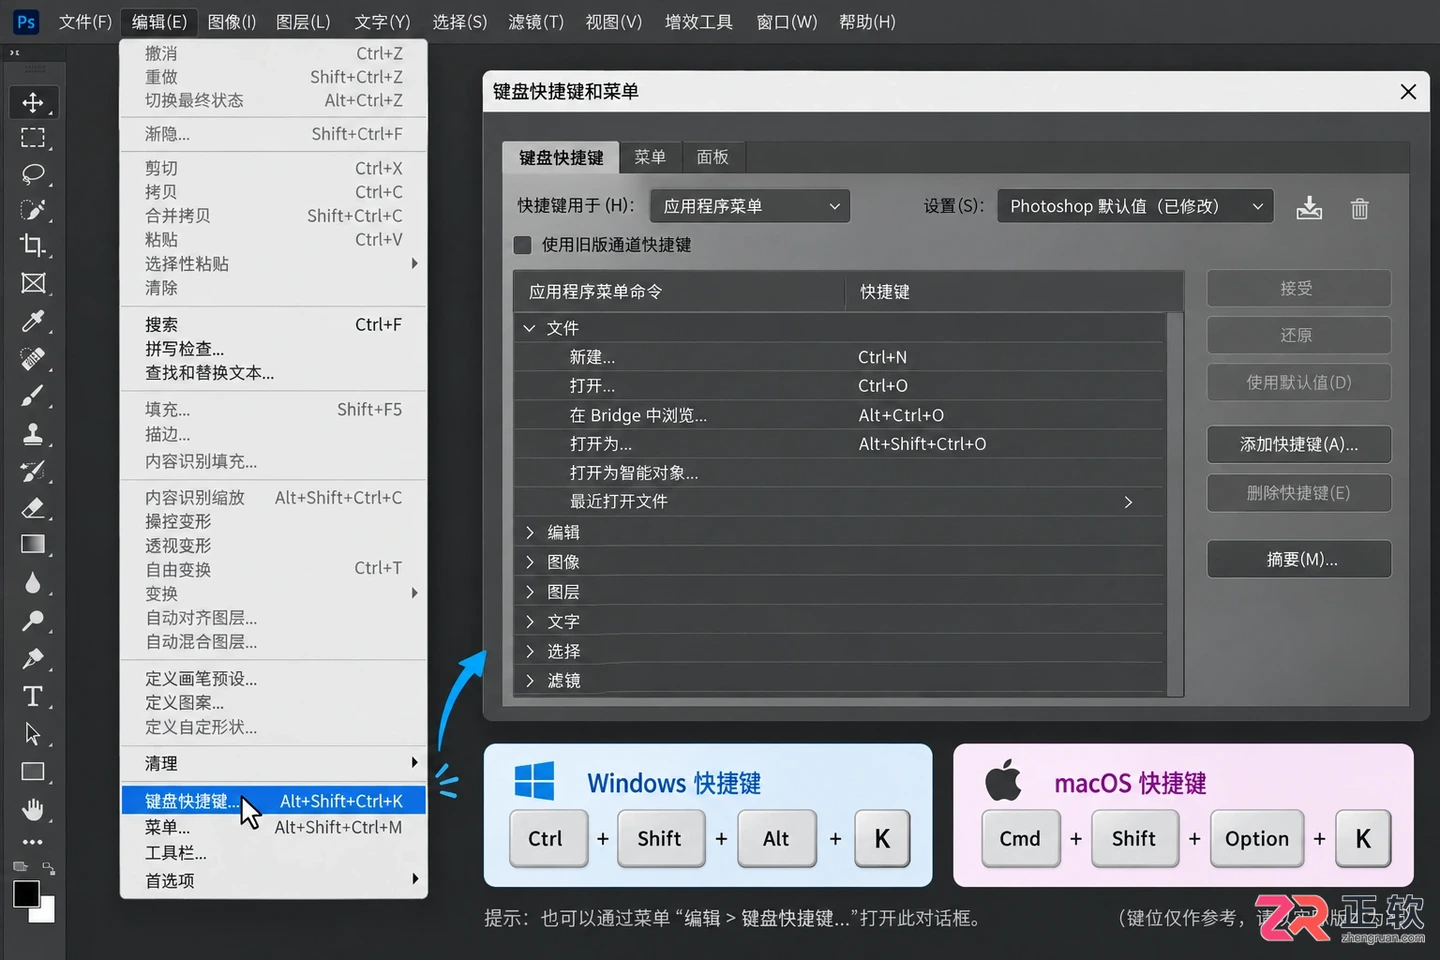Open the 文件(F) menu
The image size is (1440, 960).
tap(85, 21)
